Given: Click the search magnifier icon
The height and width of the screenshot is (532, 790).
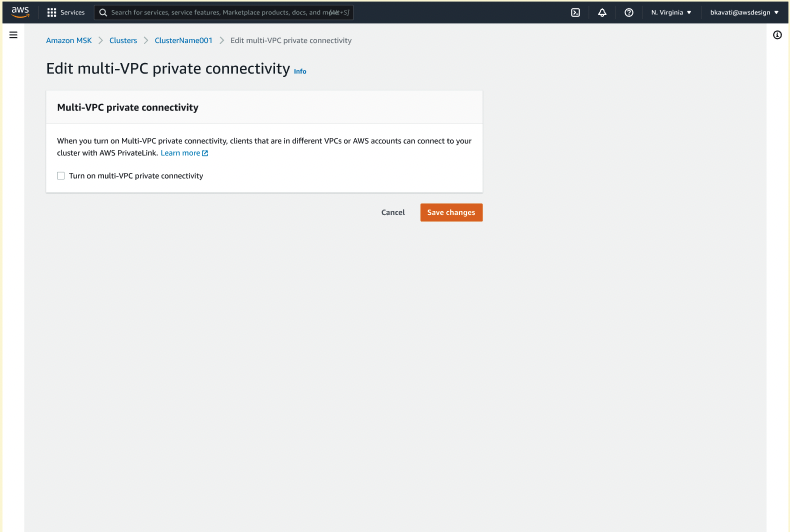Looking at the screenshot, I should click(103, 13).
